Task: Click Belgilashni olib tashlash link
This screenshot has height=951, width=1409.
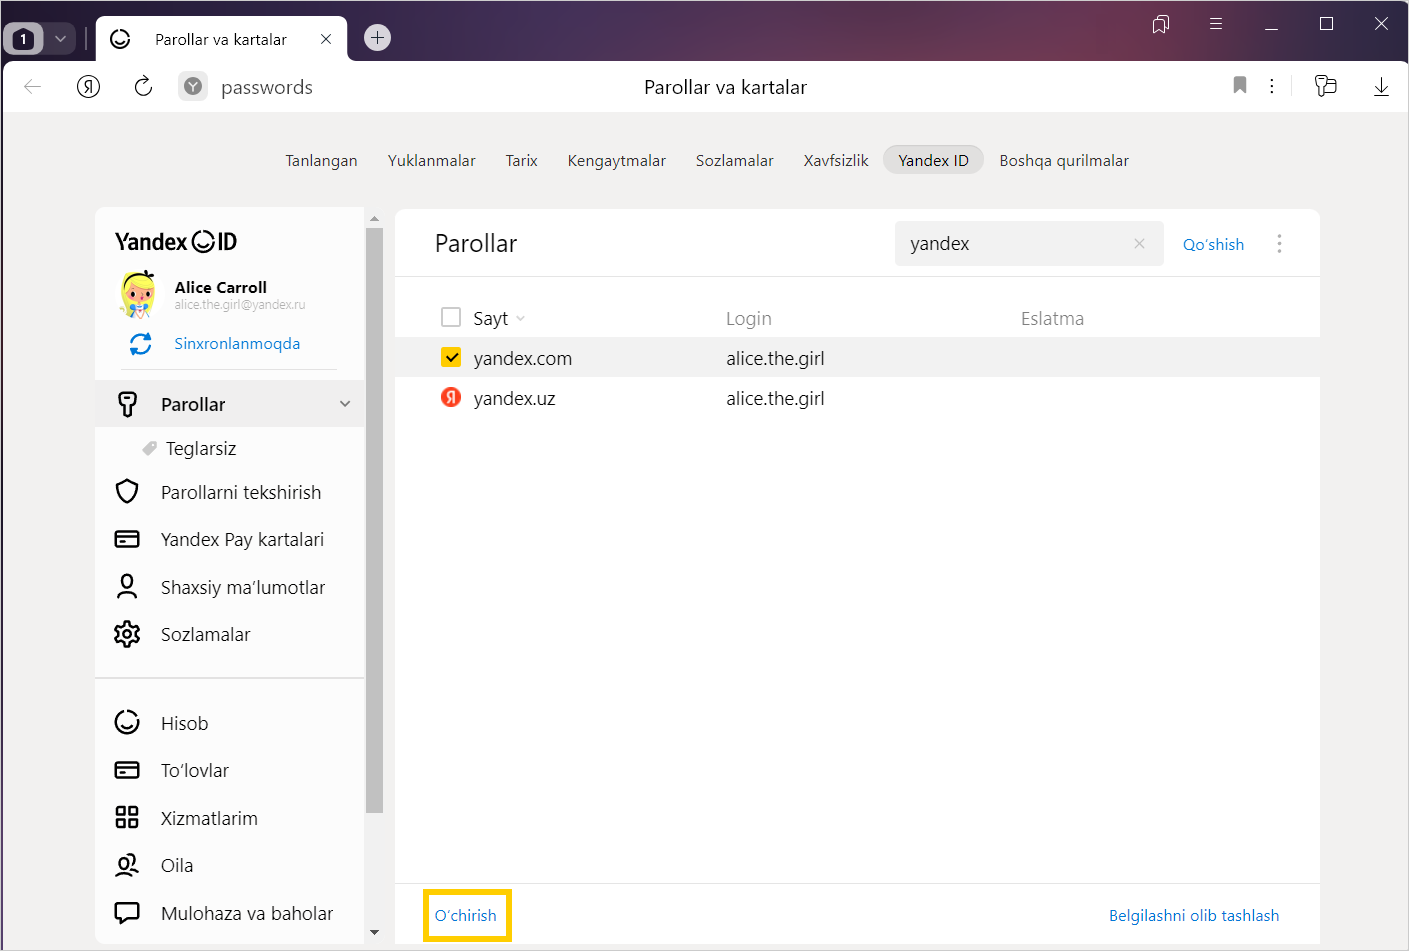Action: [x=1193, y=915]
